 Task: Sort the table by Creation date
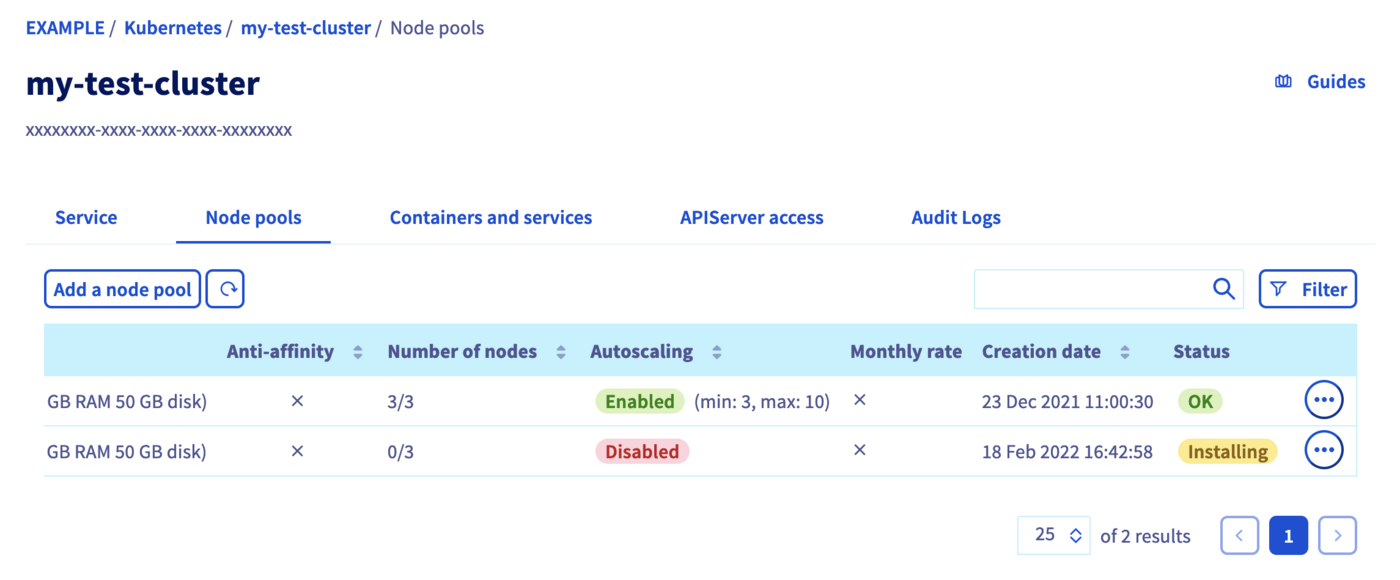point(1126,351)
